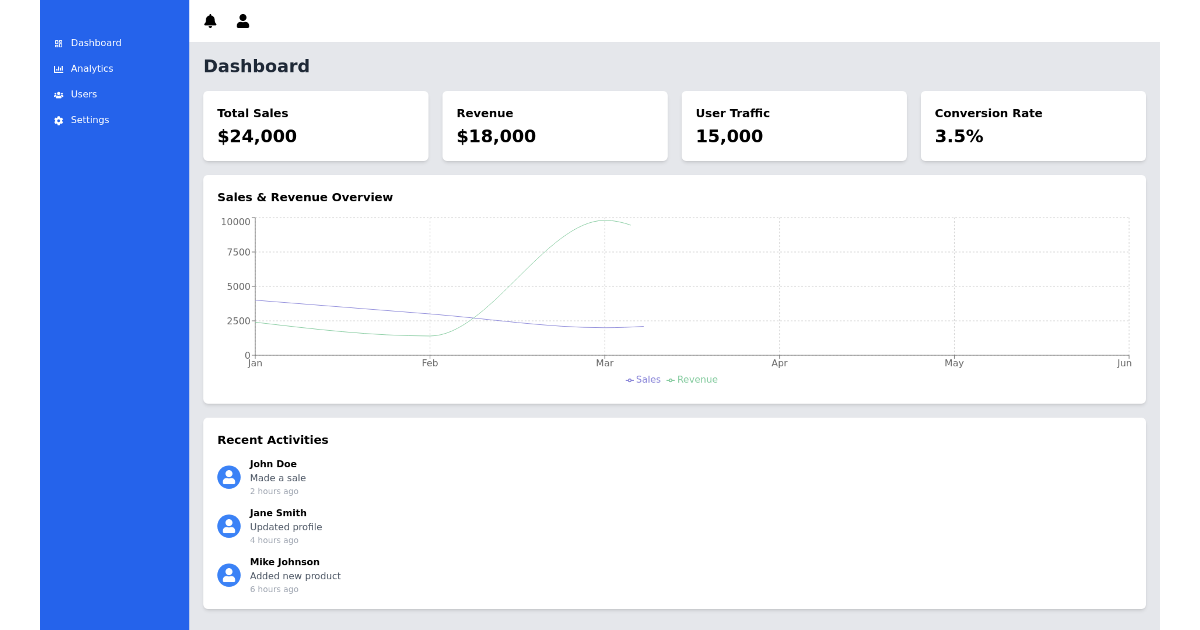
Task: Click the Users group icon in sidebar
Action: [58, 95]
